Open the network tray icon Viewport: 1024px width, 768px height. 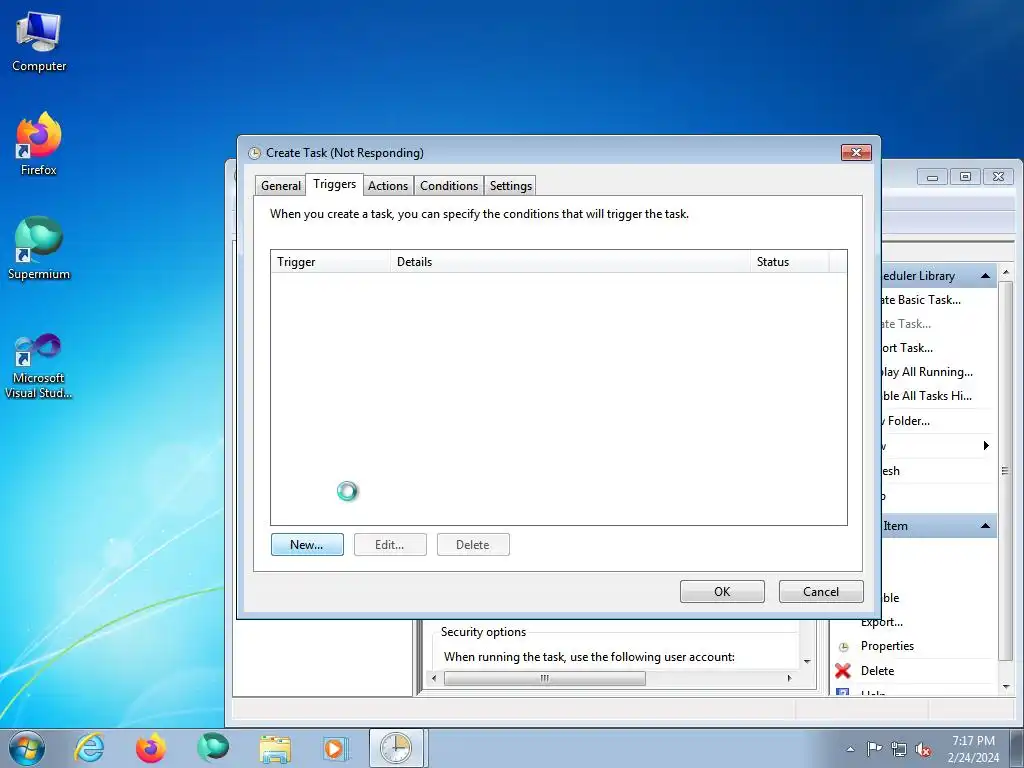(899, 749)
